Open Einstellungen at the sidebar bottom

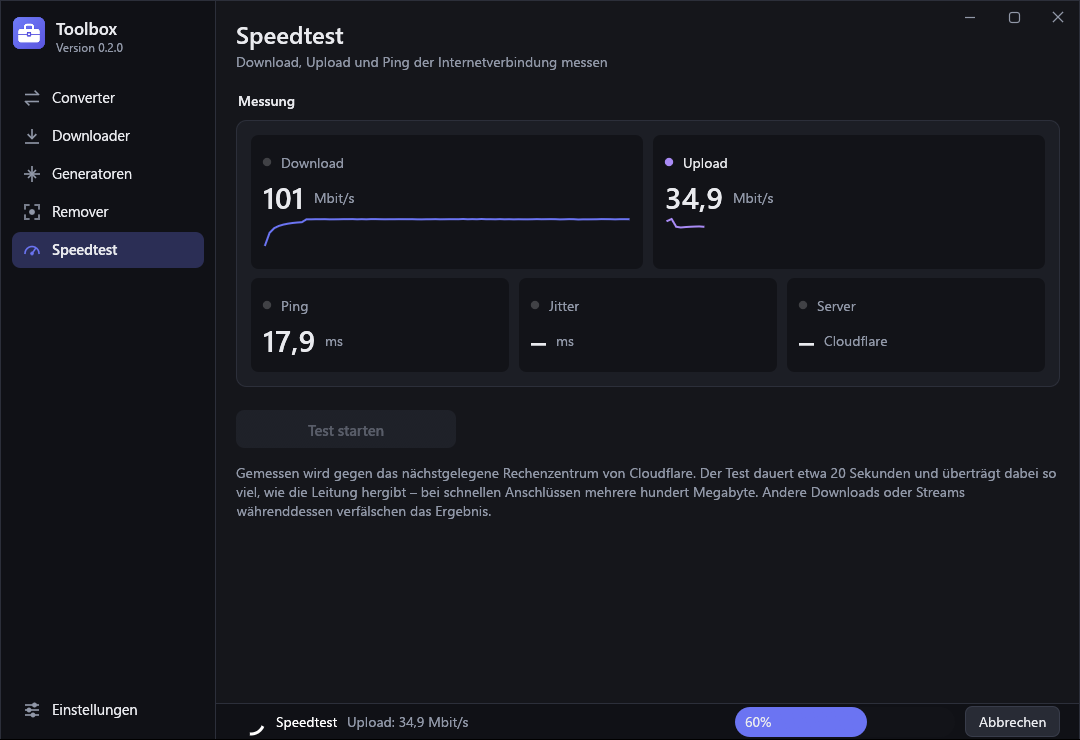108,710
